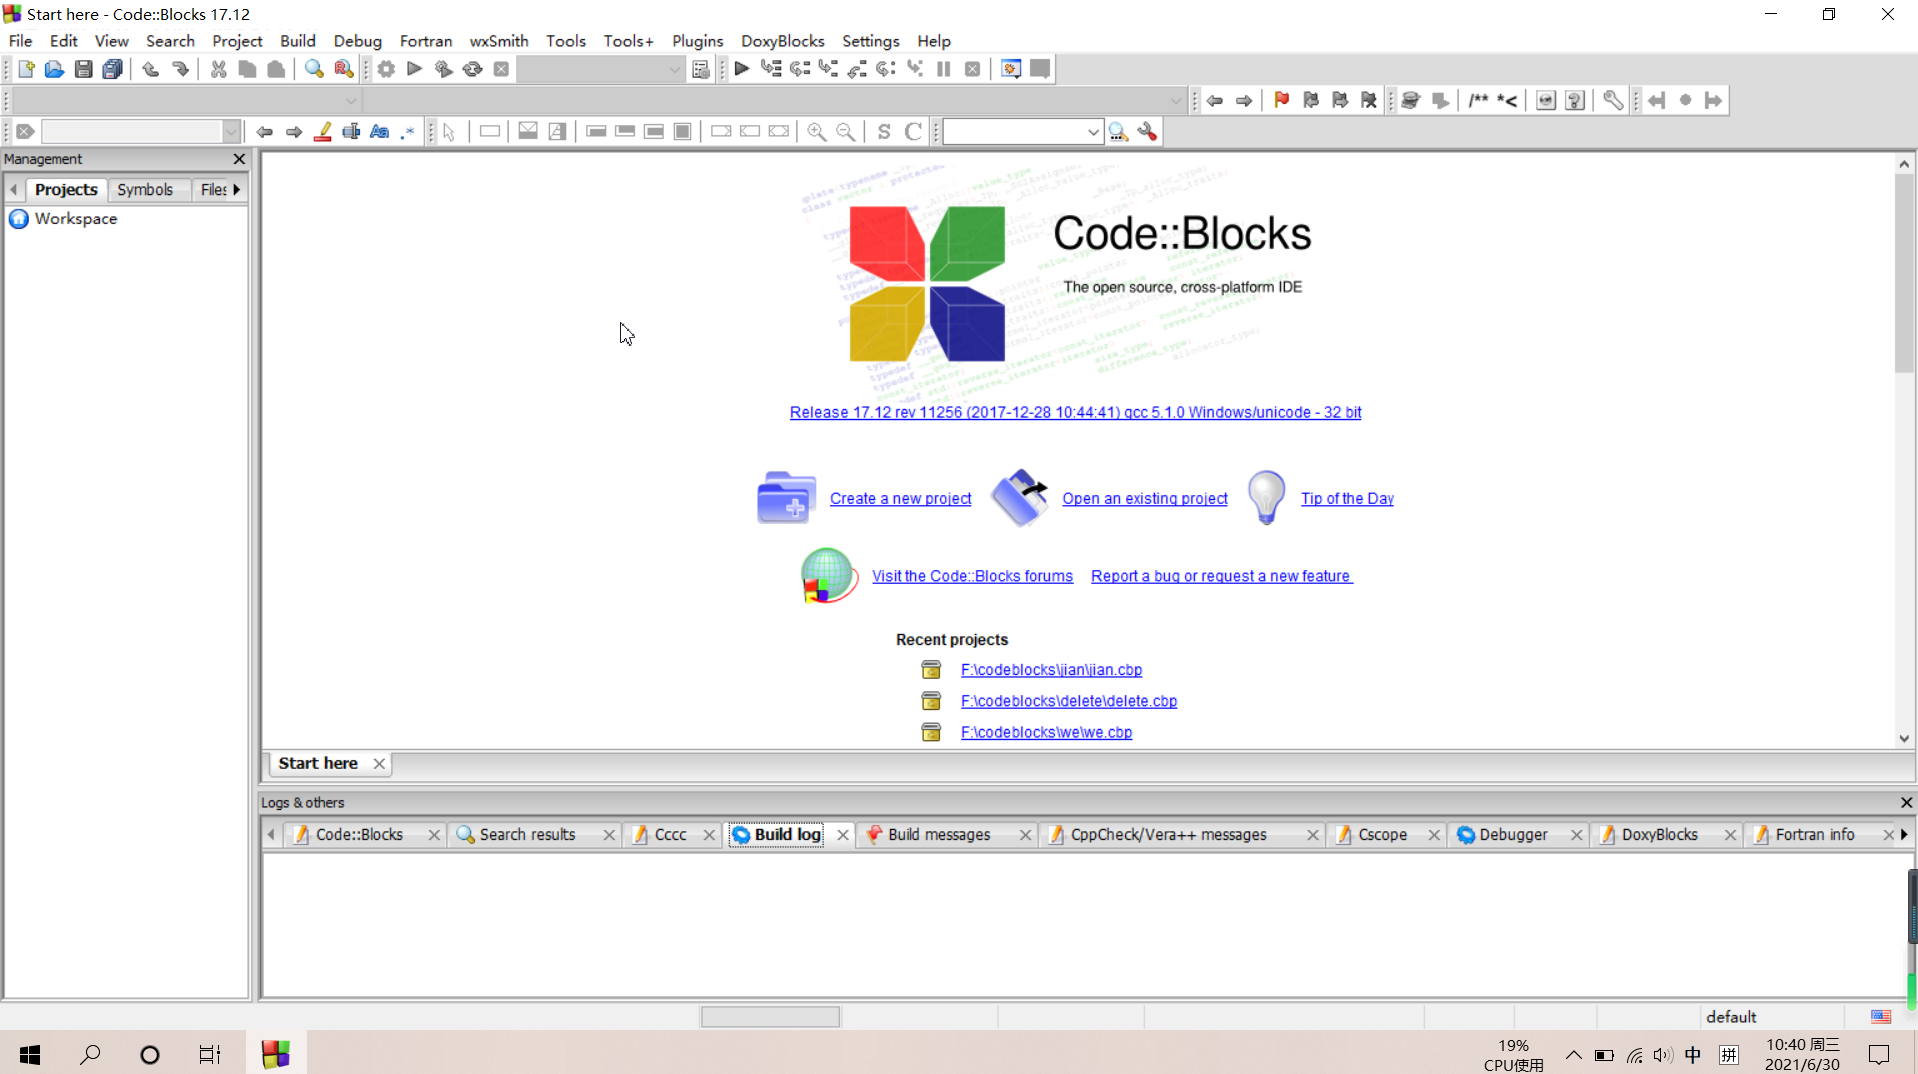Click the Undo arrow icon
1918x1074 pixels.
(151, 69)
